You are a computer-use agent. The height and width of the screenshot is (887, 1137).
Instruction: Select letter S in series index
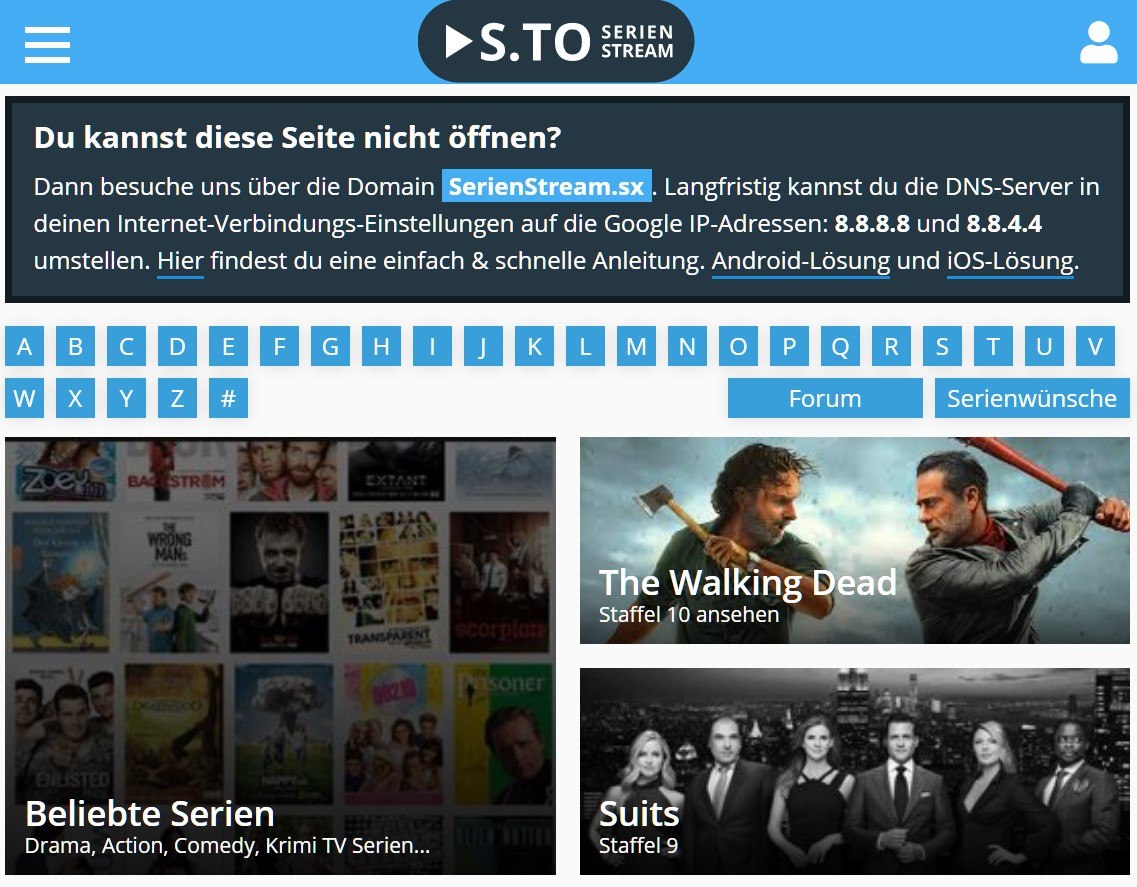[943, 346]
